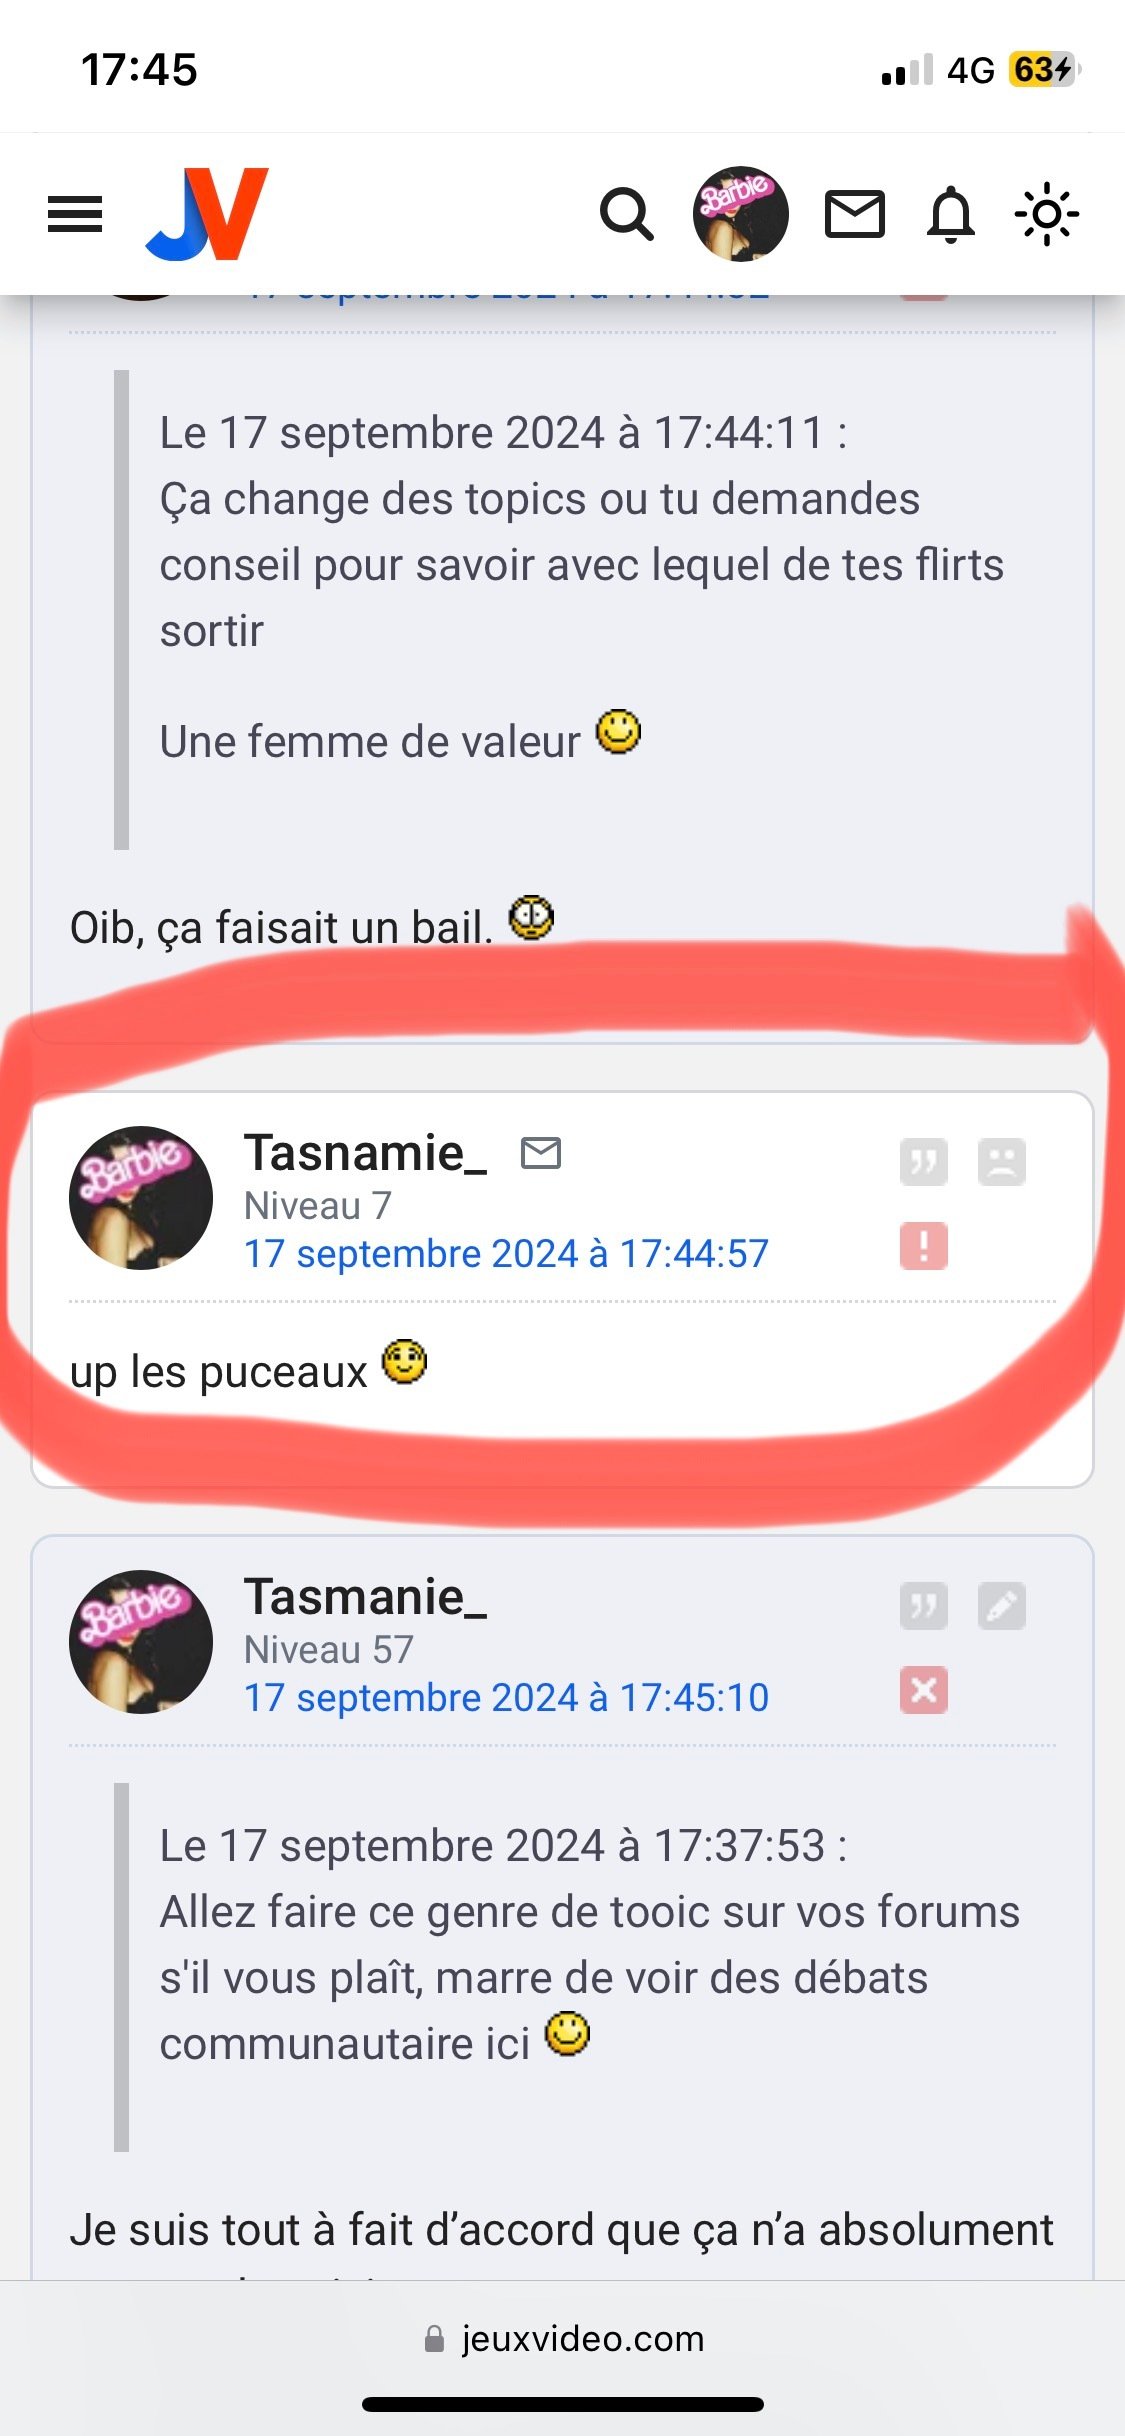Image resolution: width=1125 pixels, height=2436 pixels.
Task: Open the search magnifier icon
Action: (x=626, y=214)
